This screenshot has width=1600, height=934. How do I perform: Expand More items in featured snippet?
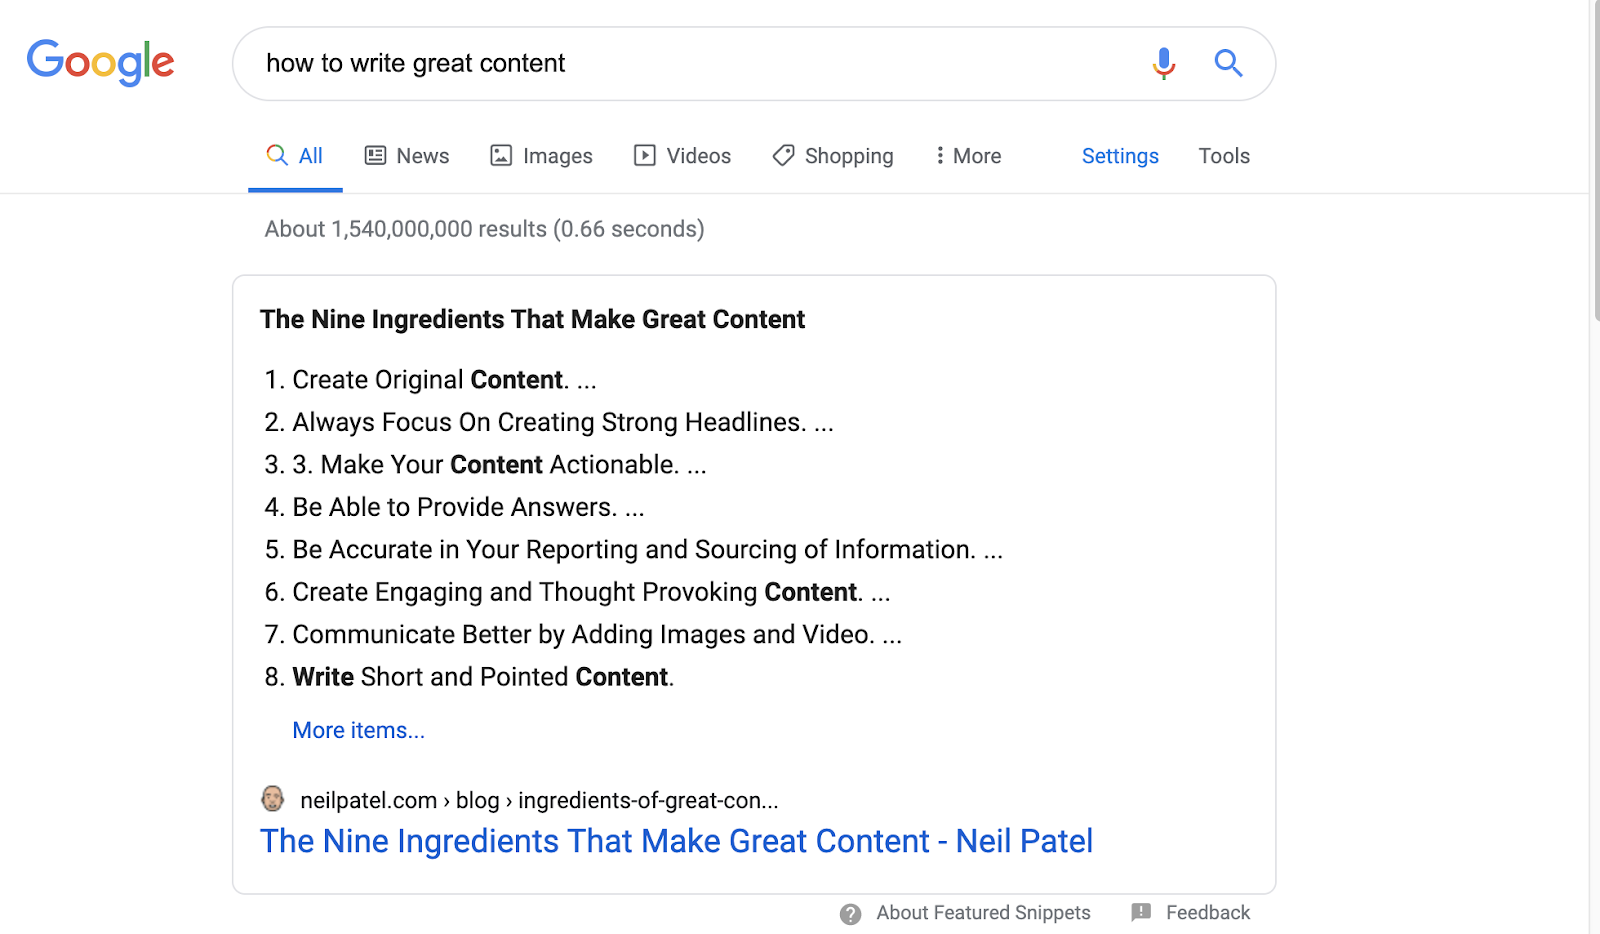(x=358, y=730)
